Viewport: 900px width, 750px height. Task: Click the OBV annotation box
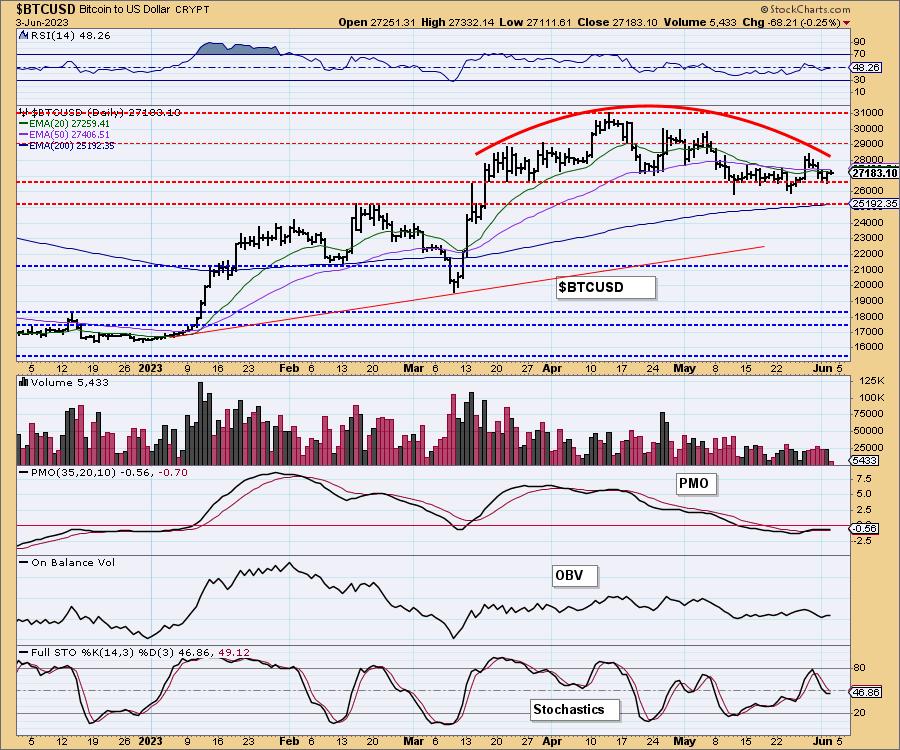click(575, 574)
